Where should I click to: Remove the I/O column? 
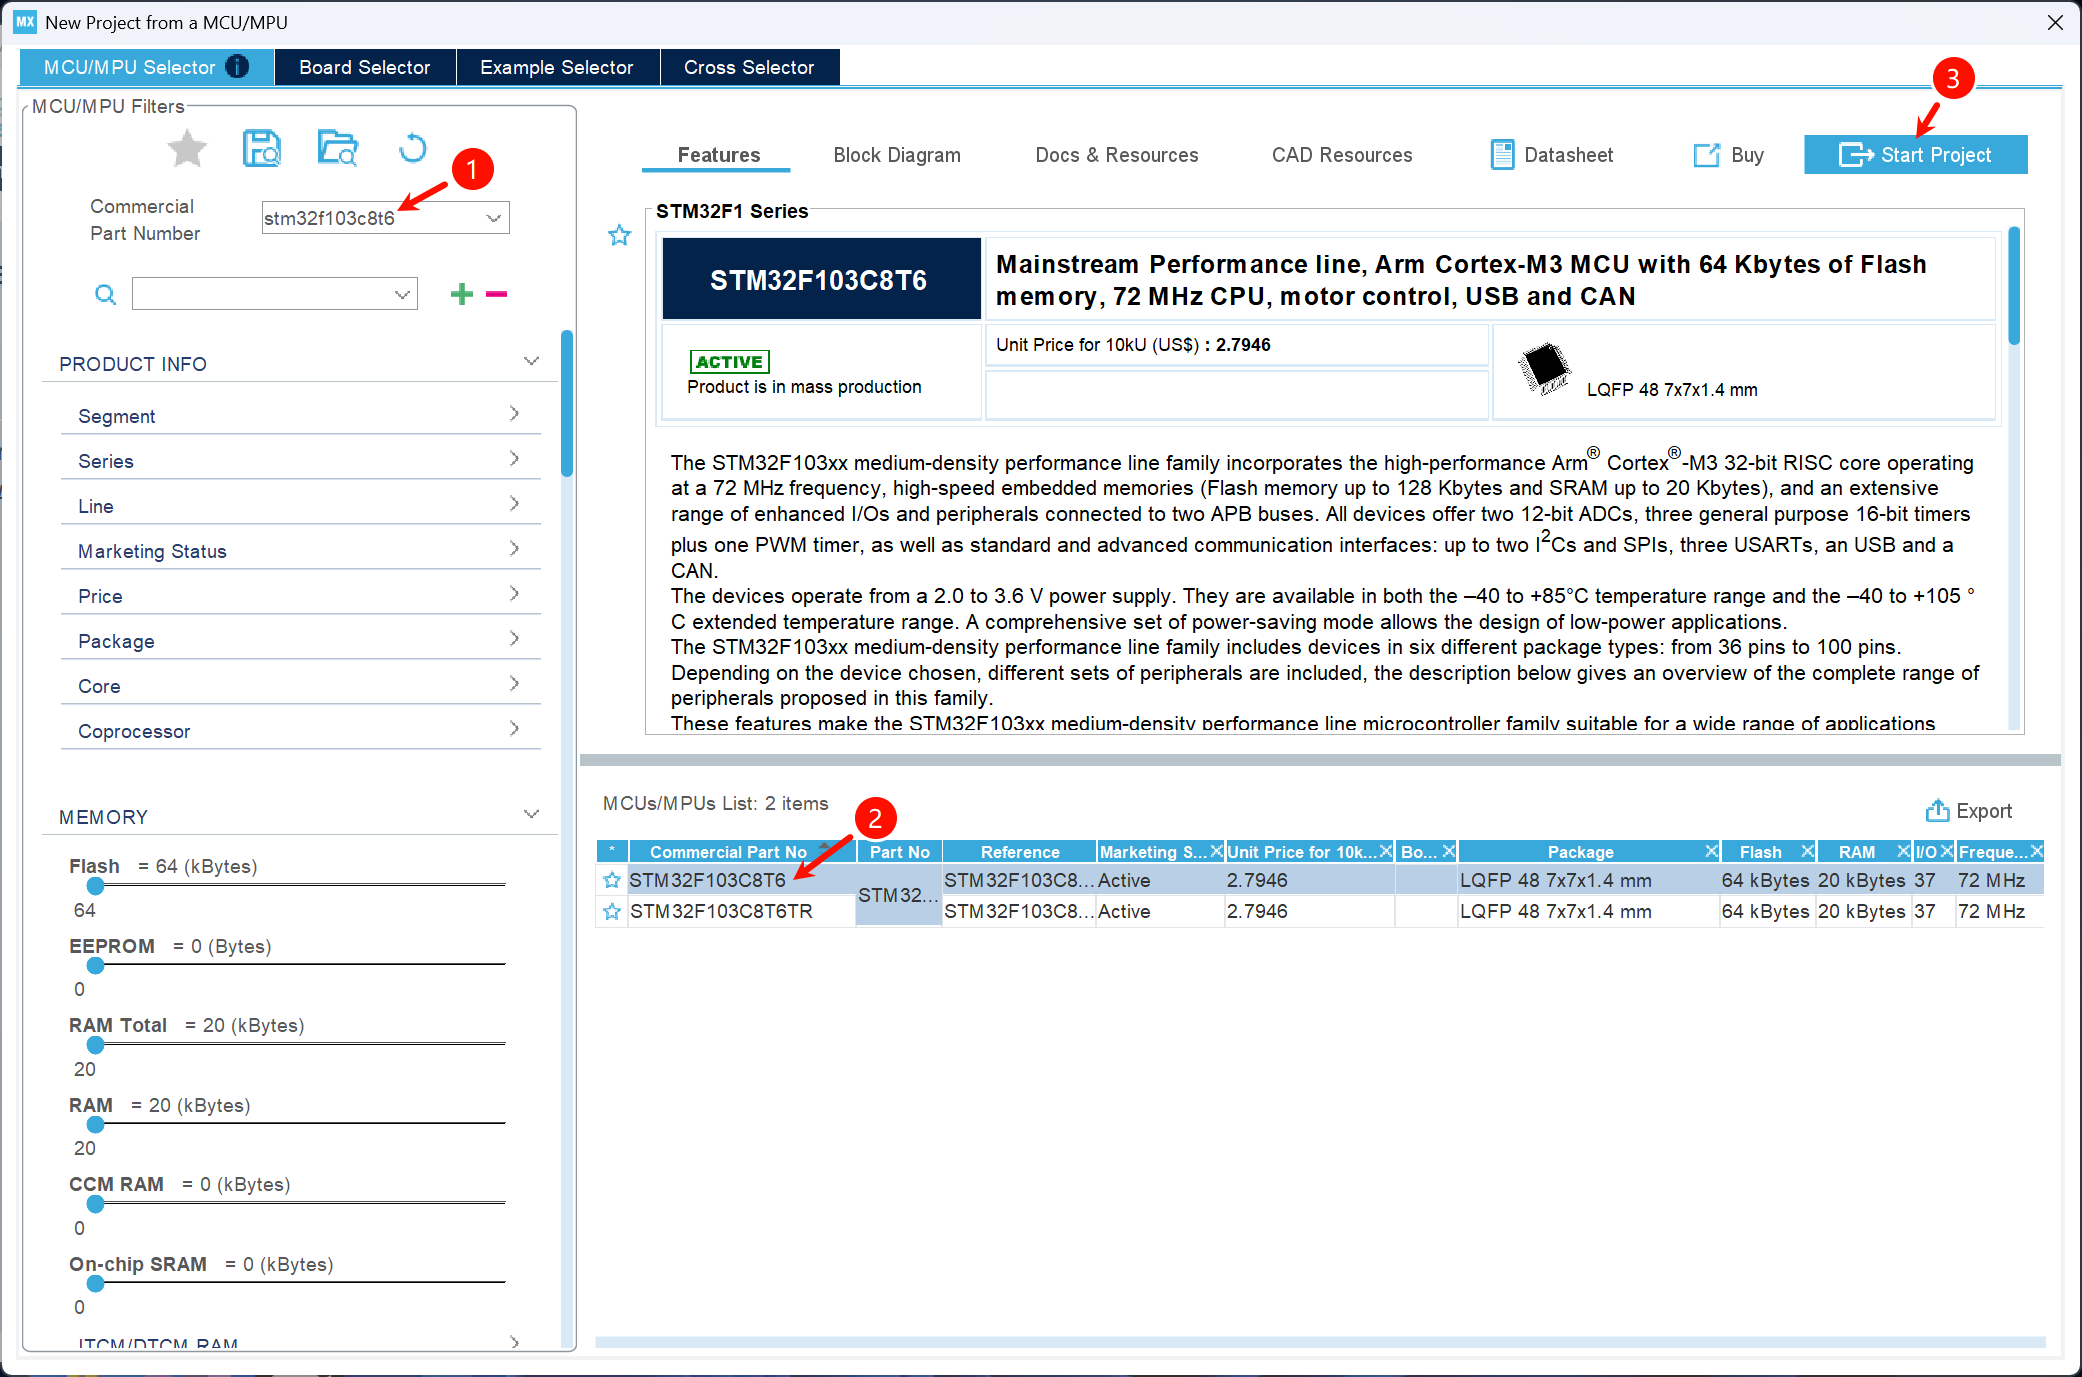point(1946,851)
